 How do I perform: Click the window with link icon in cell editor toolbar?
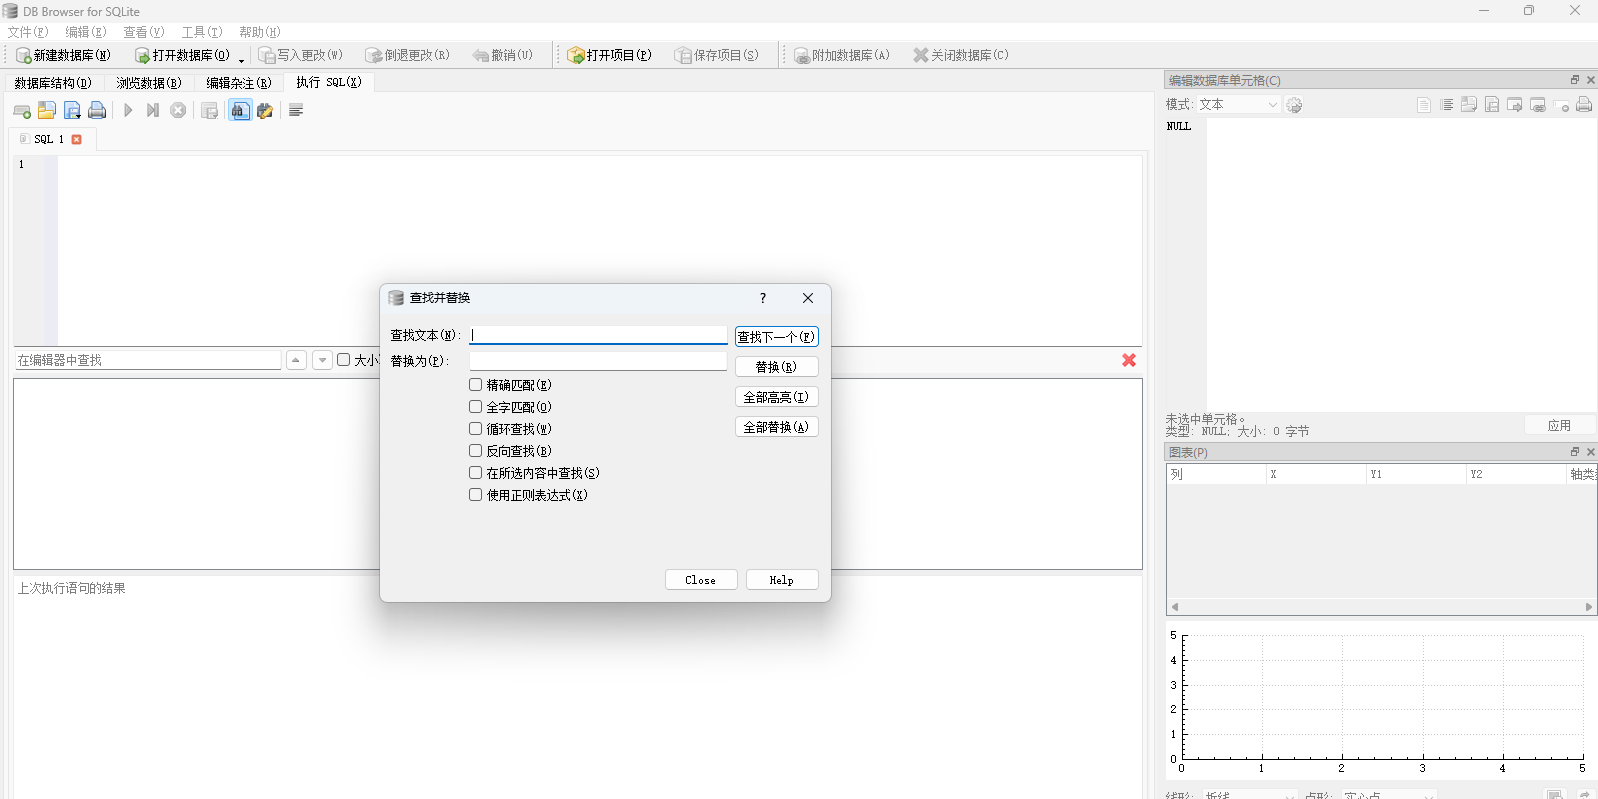[1538, 105]
